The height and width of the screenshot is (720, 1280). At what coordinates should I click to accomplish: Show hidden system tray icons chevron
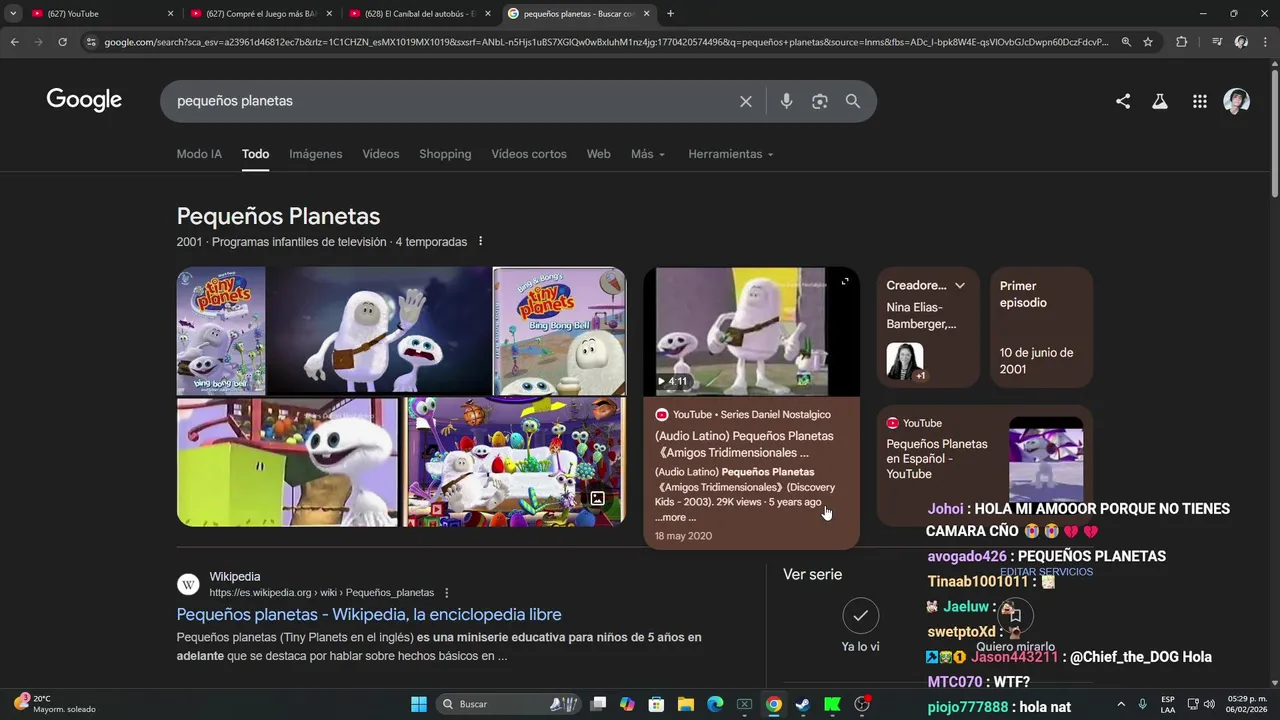coord(1120,704)
